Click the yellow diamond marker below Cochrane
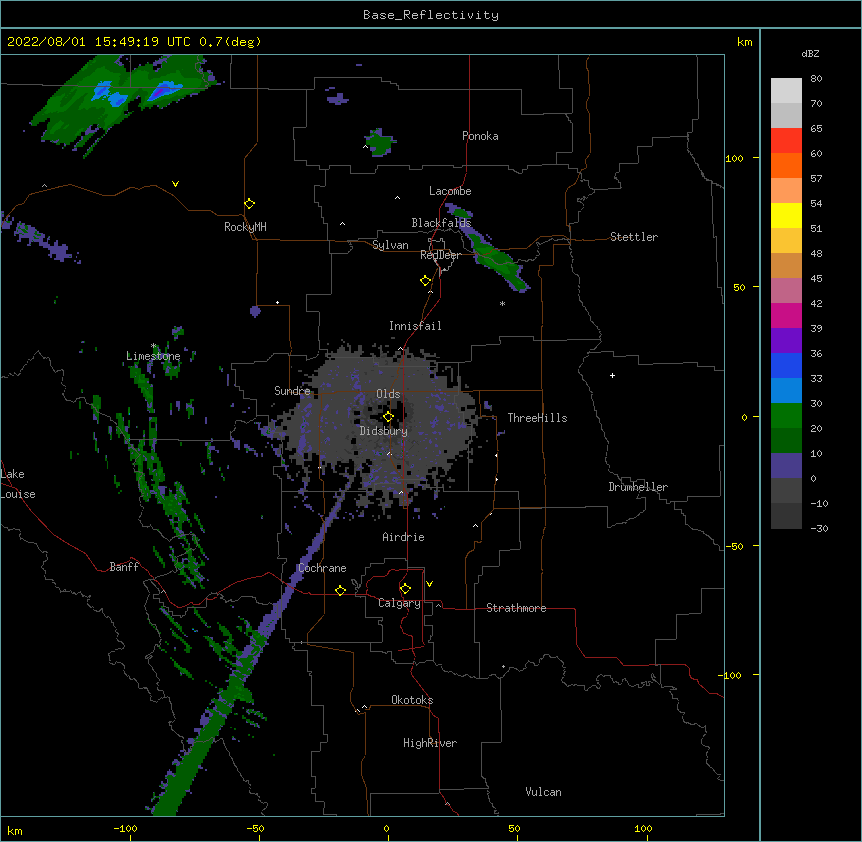 (340, 591)
